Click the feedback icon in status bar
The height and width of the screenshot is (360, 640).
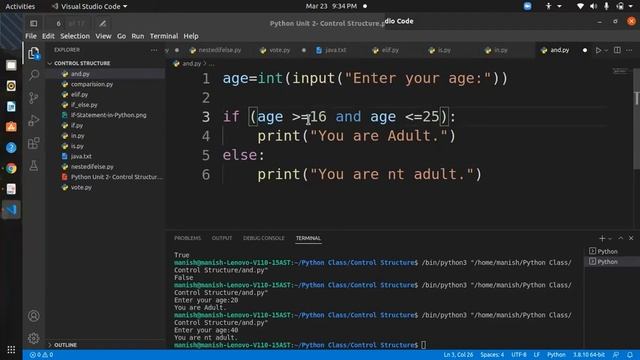click(616, 355)
